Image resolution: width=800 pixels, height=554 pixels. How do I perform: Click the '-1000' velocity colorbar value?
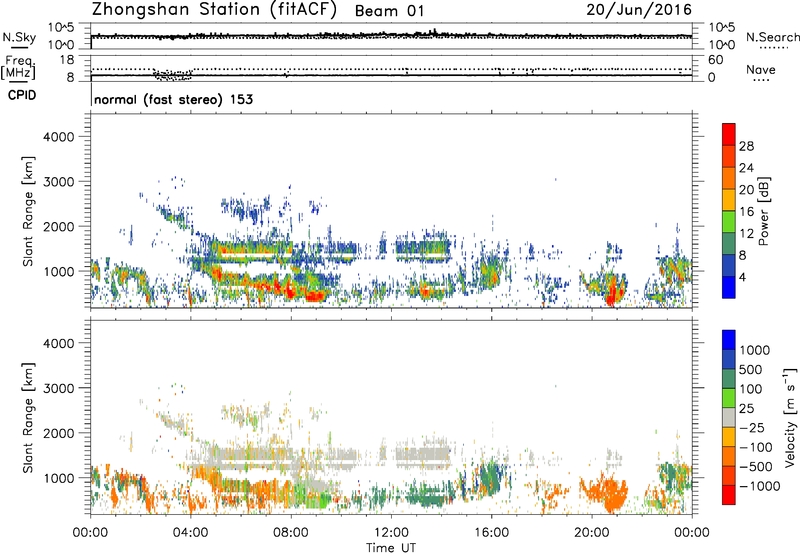pos(760,486)
